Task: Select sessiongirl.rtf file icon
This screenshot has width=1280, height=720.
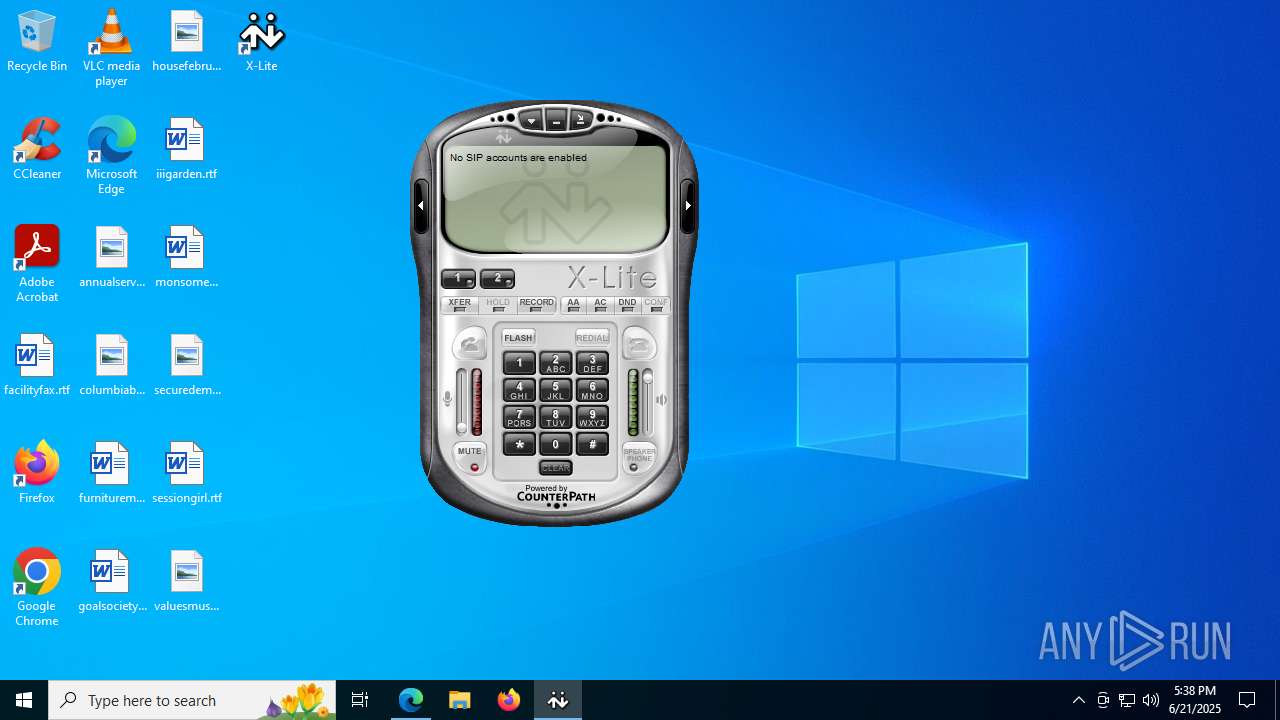Action: coord(186,474)
